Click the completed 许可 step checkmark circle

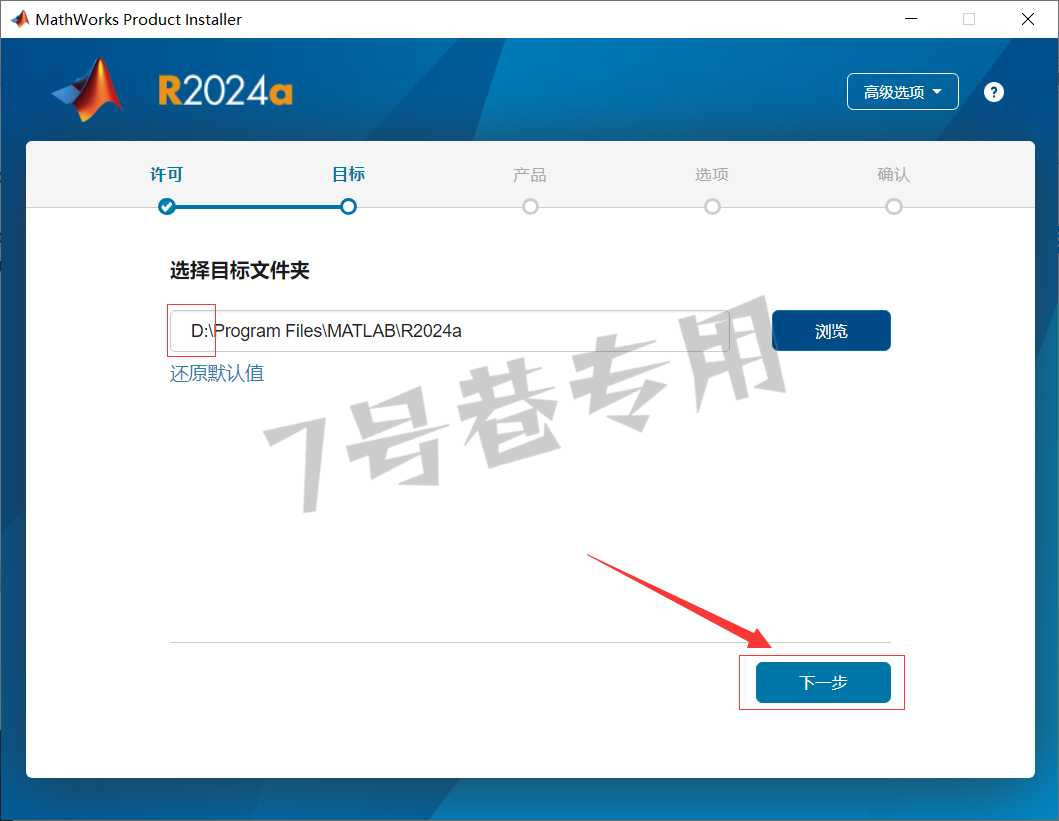pyautogui.click(x=167, y=207)
